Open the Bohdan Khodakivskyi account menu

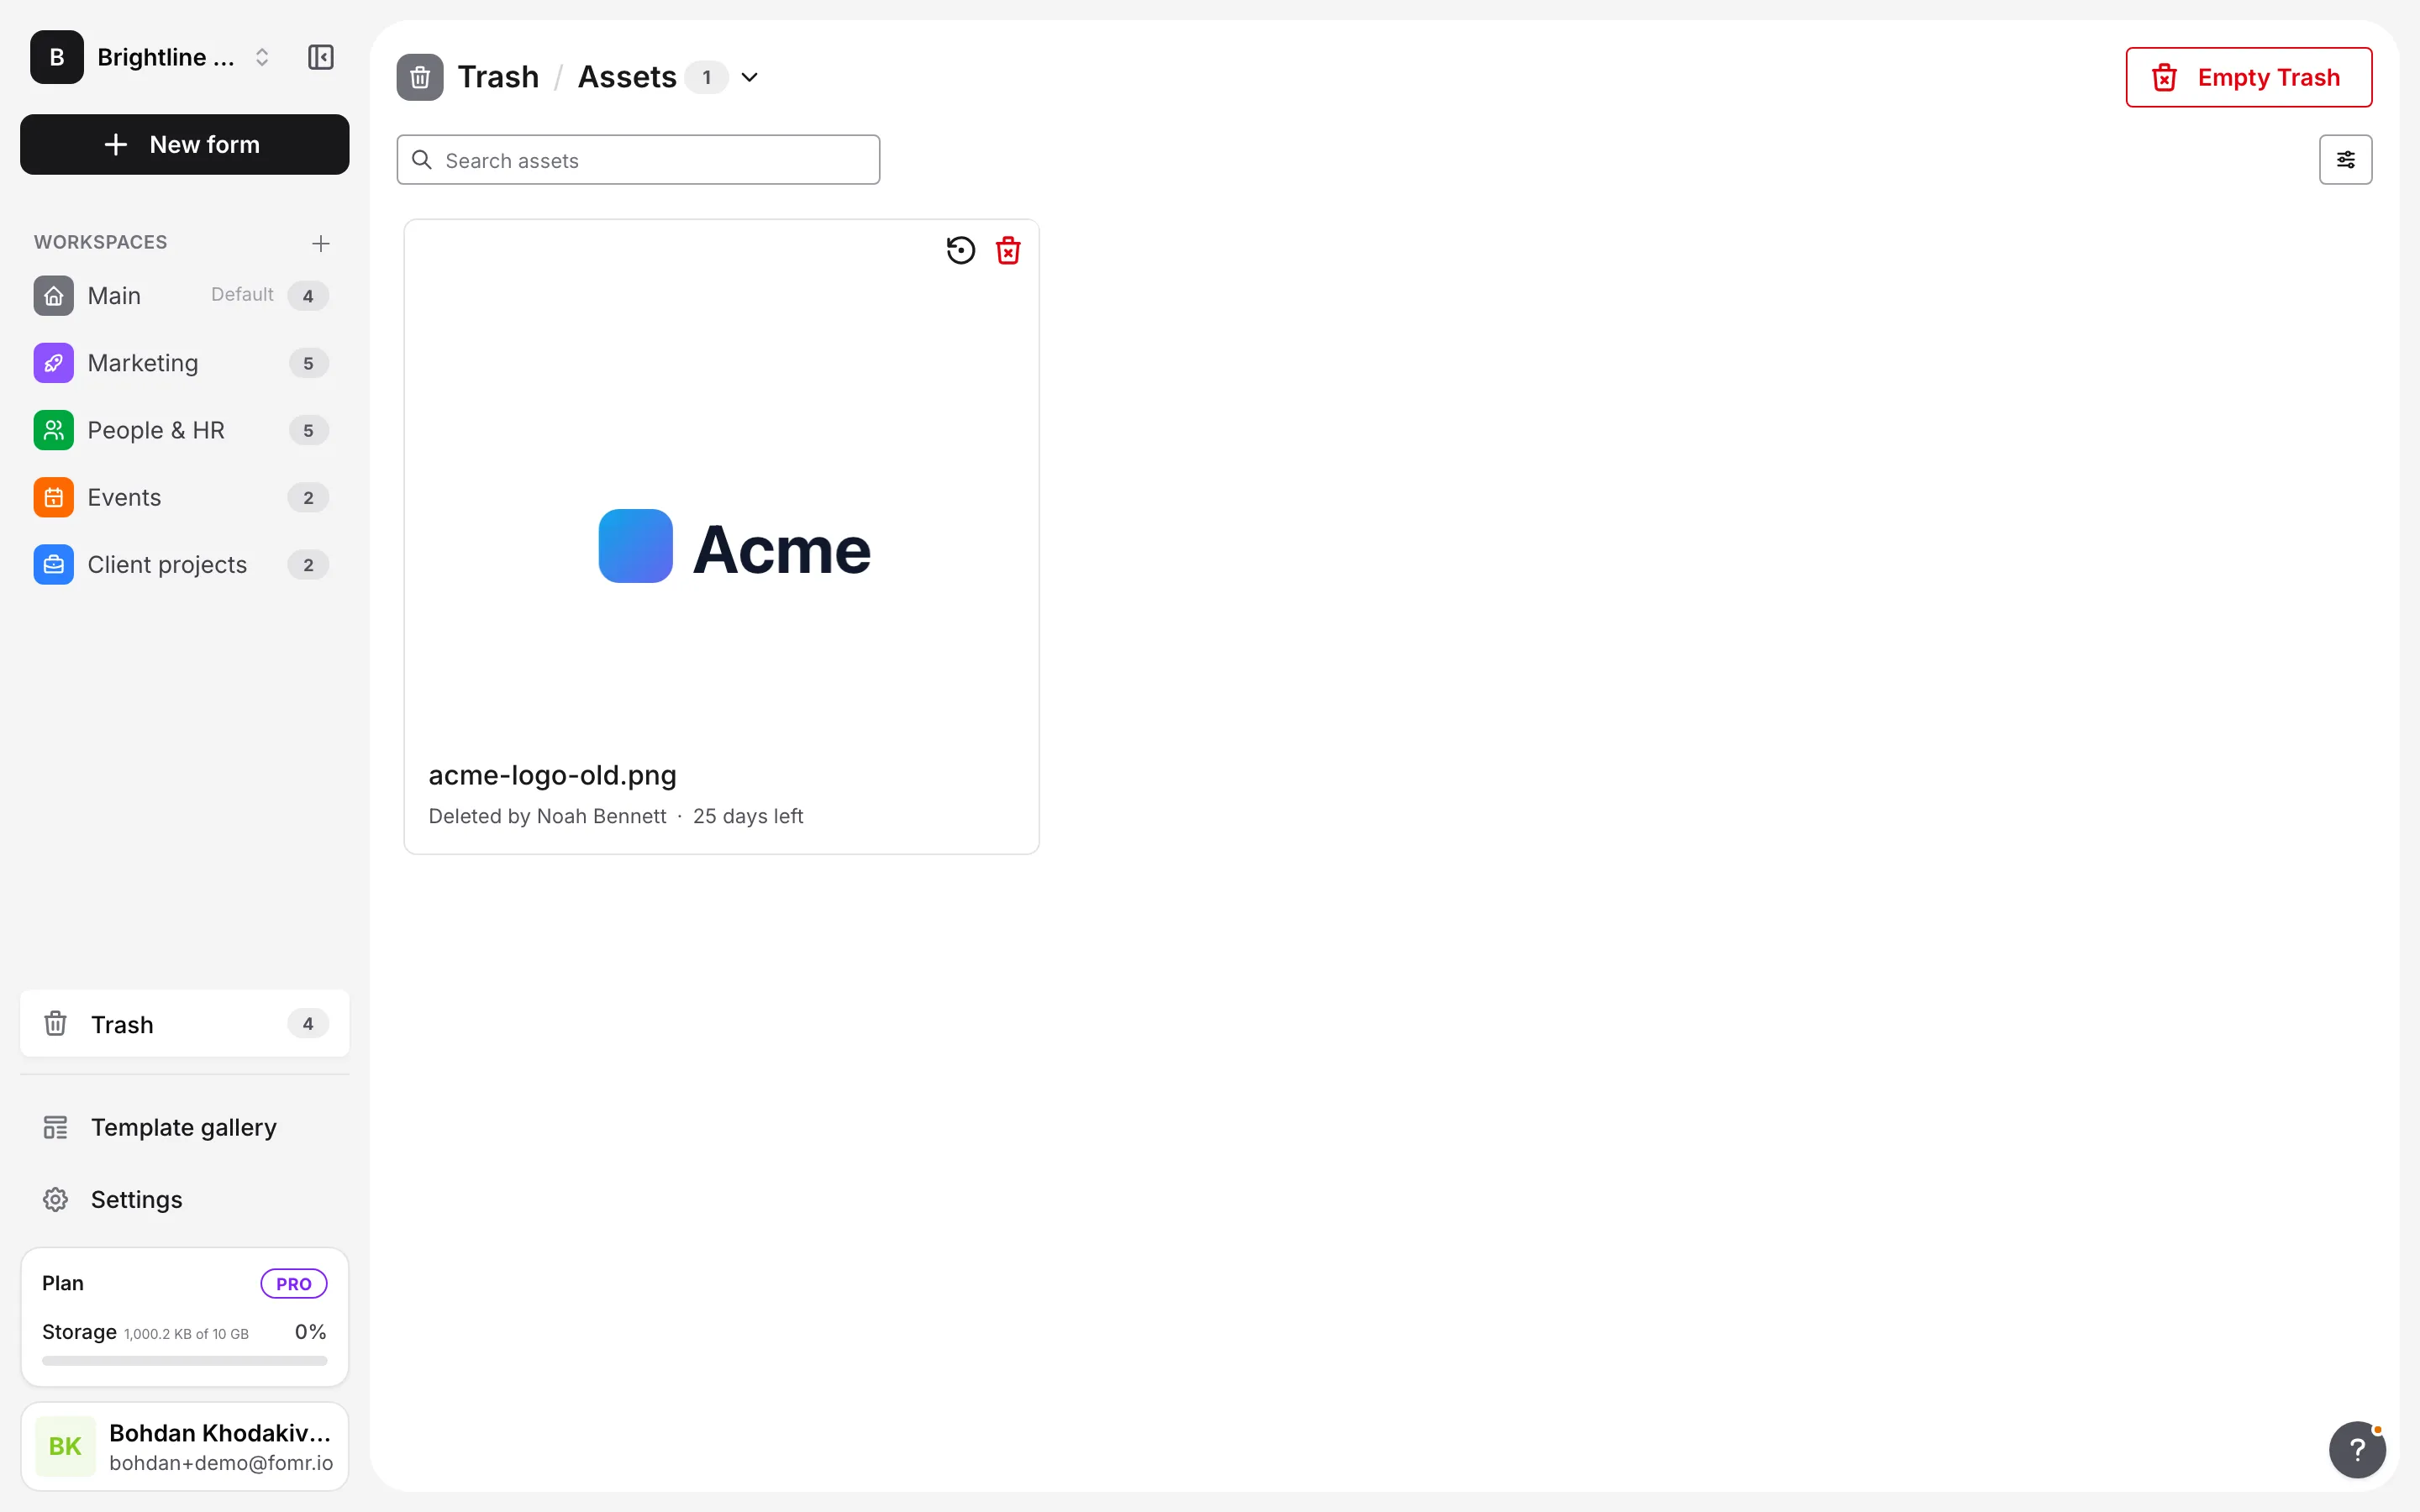point(185,1446)
